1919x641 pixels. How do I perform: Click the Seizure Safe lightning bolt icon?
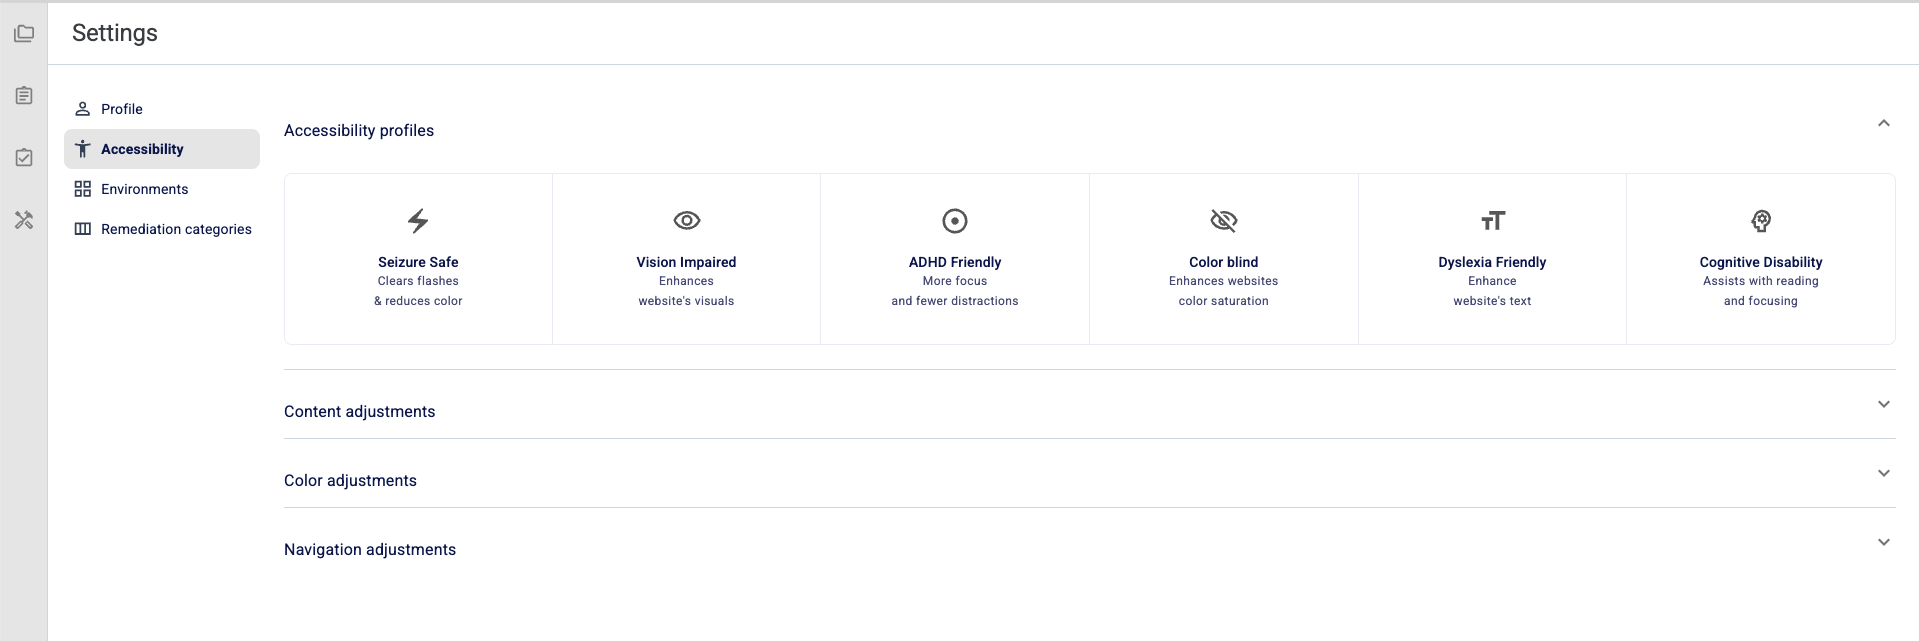[418, 220]
